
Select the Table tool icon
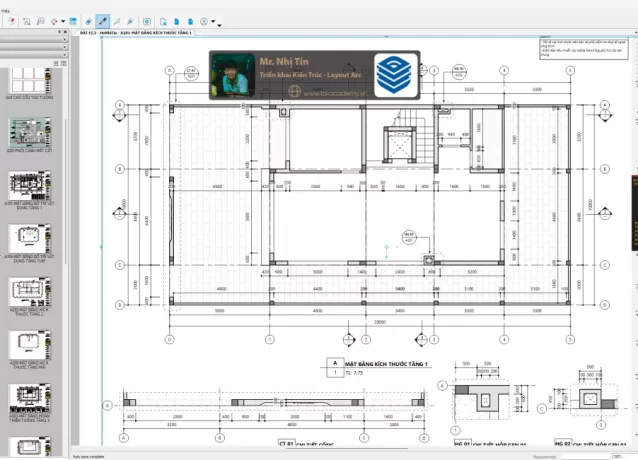(x=73, y=21)
